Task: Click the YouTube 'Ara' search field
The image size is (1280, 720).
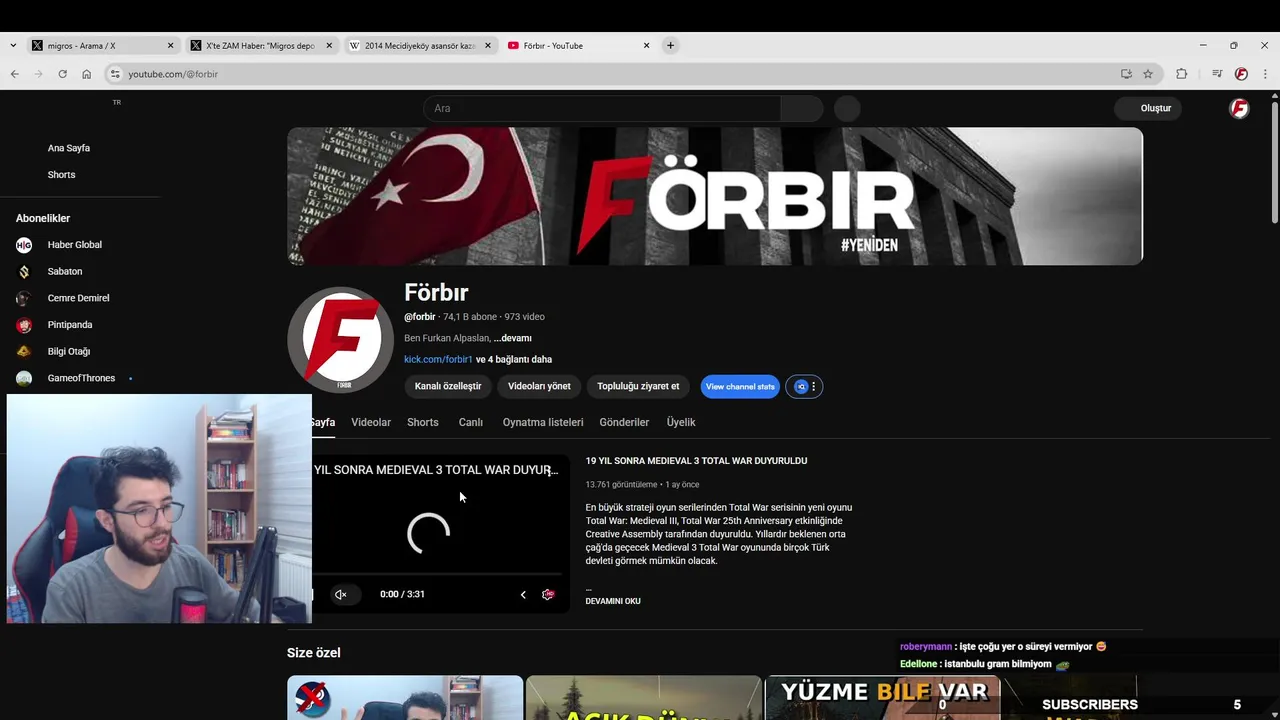Action: coord(603,108)
